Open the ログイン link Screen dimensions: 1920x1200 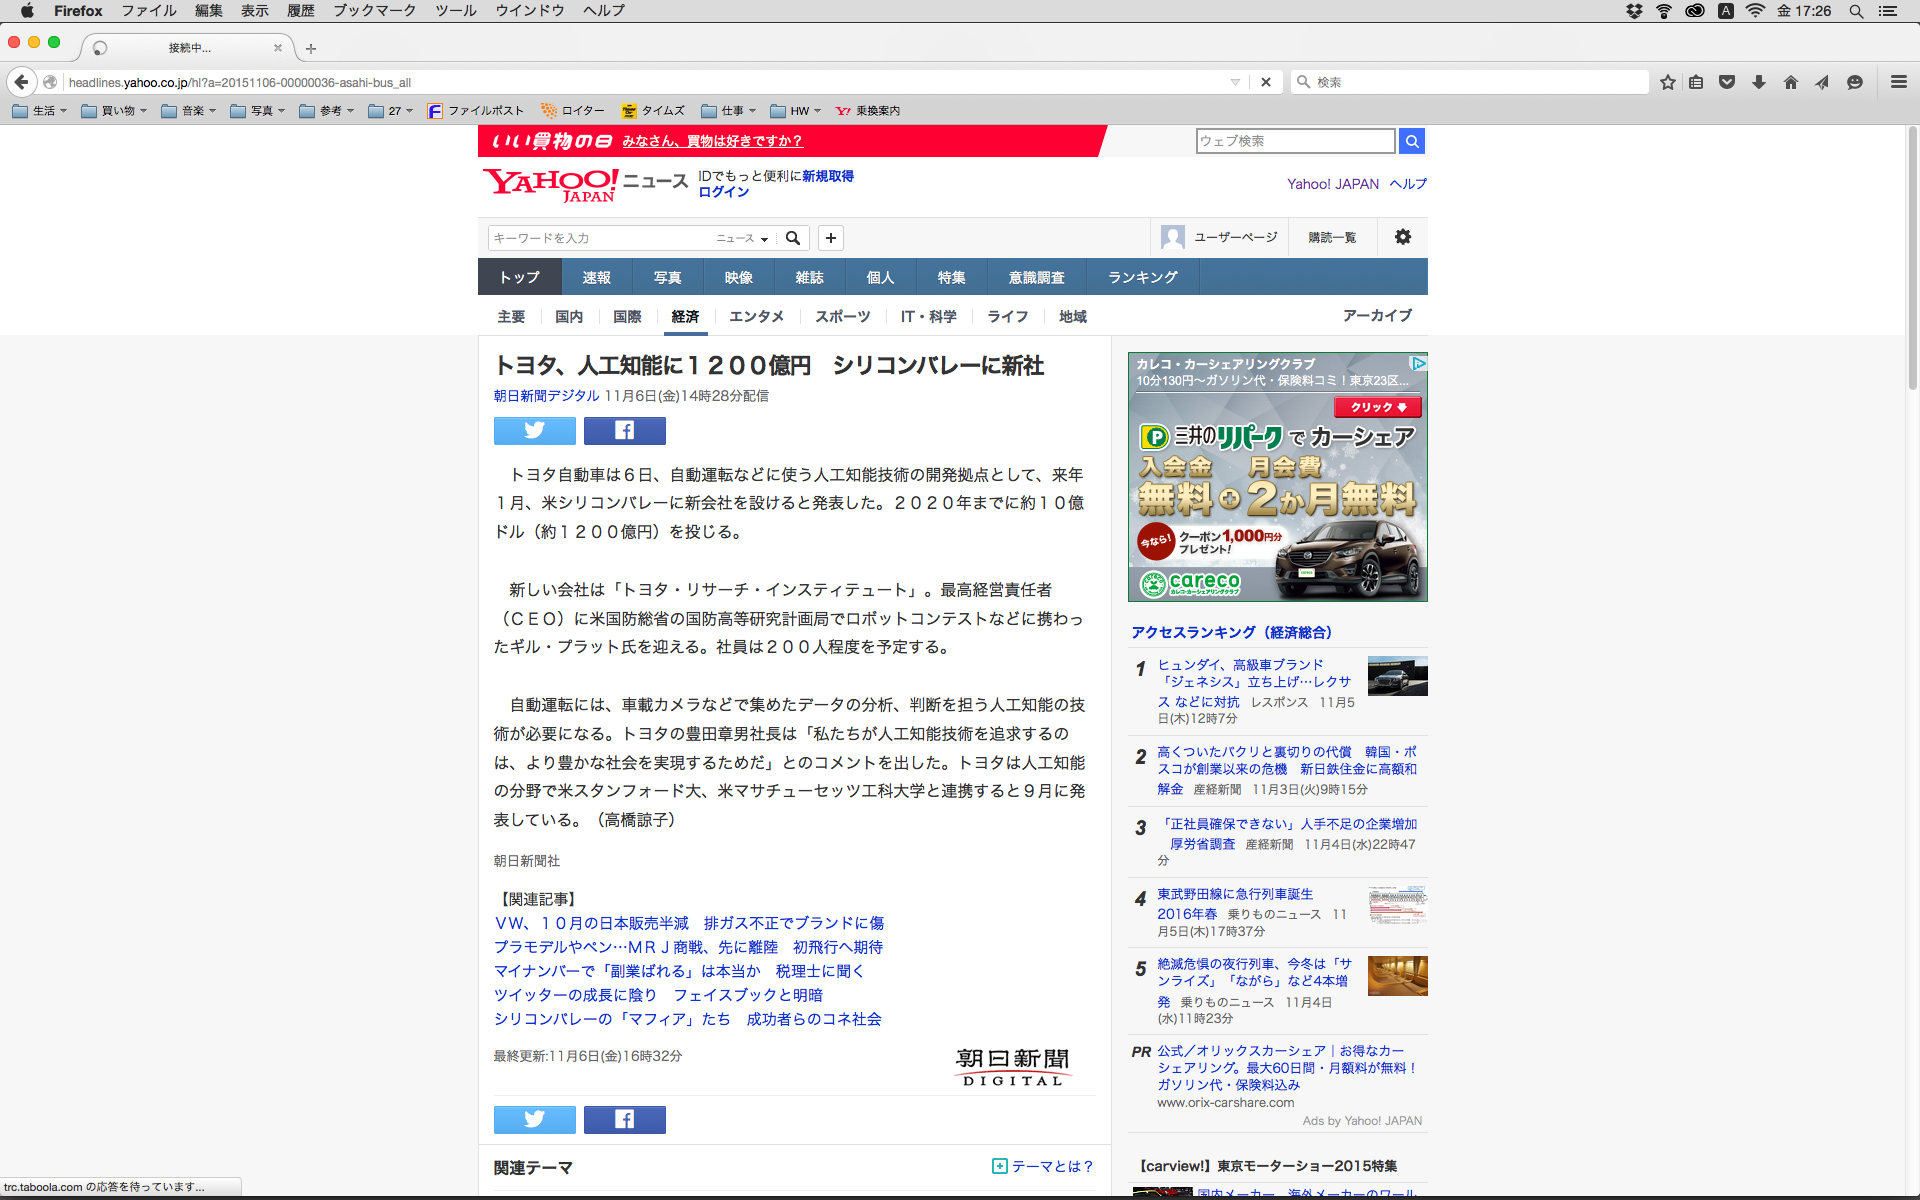click(723, 192)
